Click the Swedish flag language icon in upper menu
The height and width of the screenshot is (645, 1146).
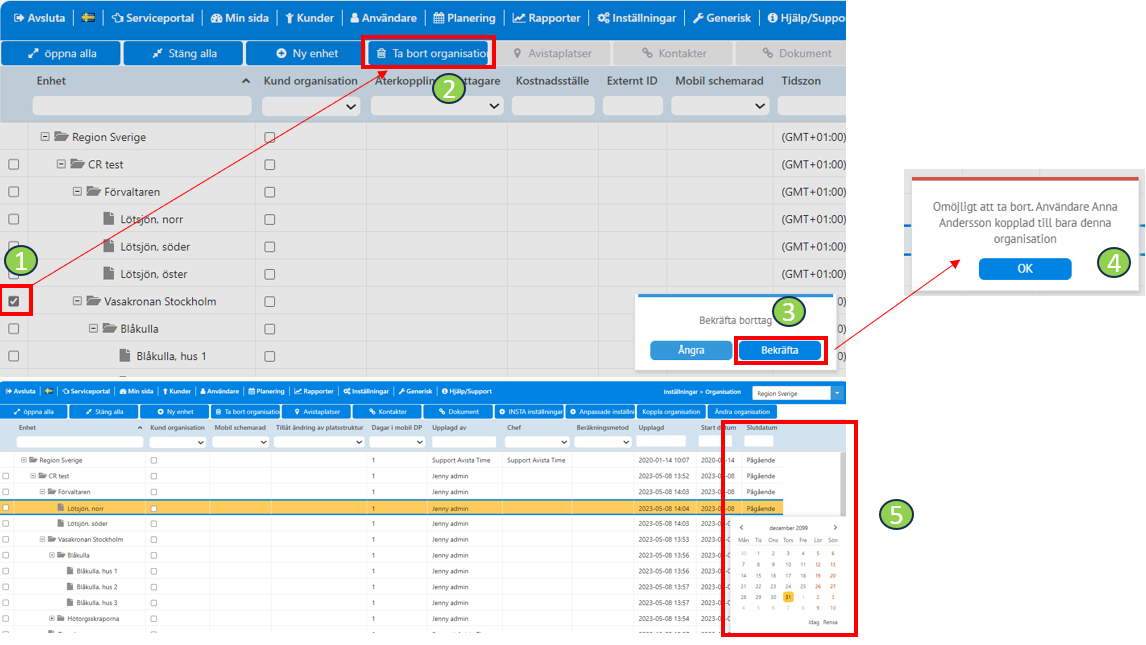point(88,18)
